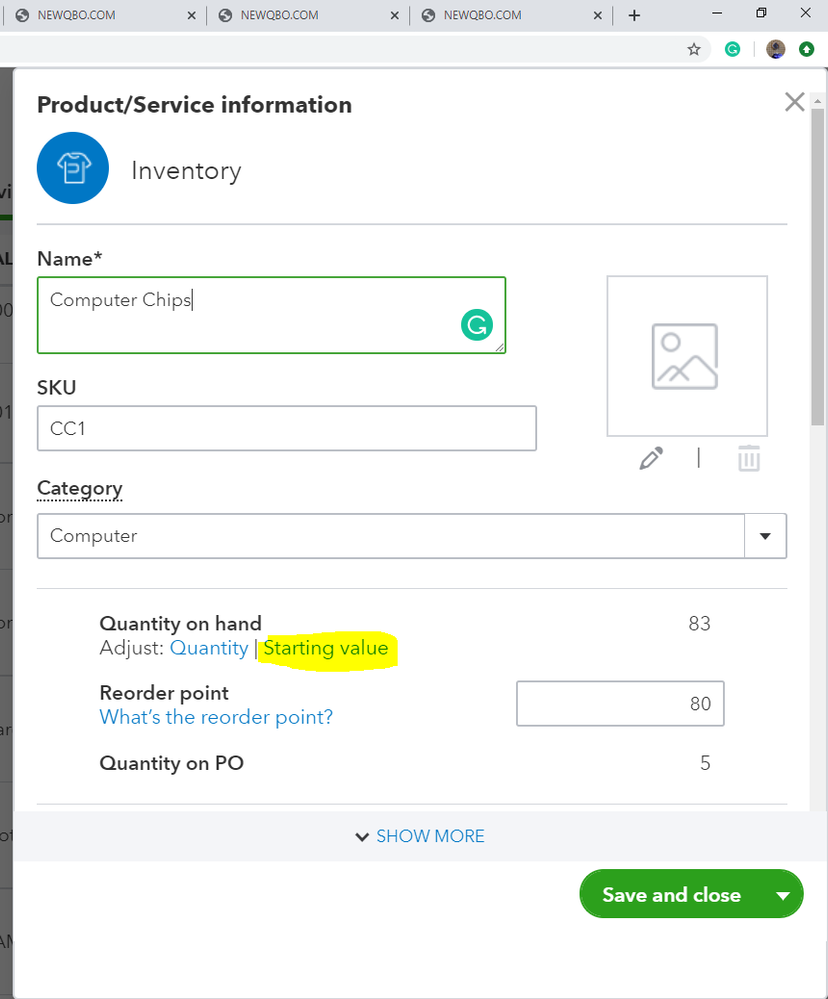This screenshot has height=999, width=828.
Task: Click the Grammarly icon in Name field
Action: pyautogui.click(x=477, y=325)
